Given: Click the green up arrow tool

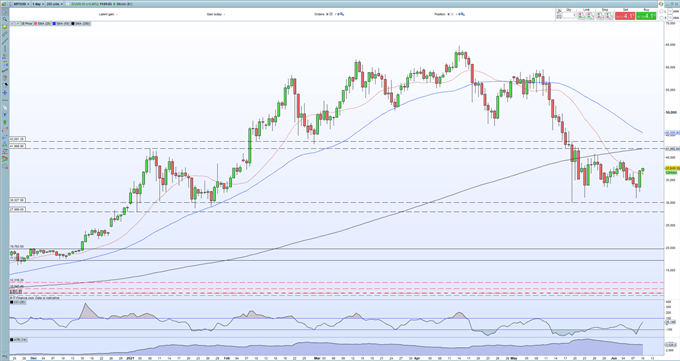Looking at the screenshot, I should [5, 122].
